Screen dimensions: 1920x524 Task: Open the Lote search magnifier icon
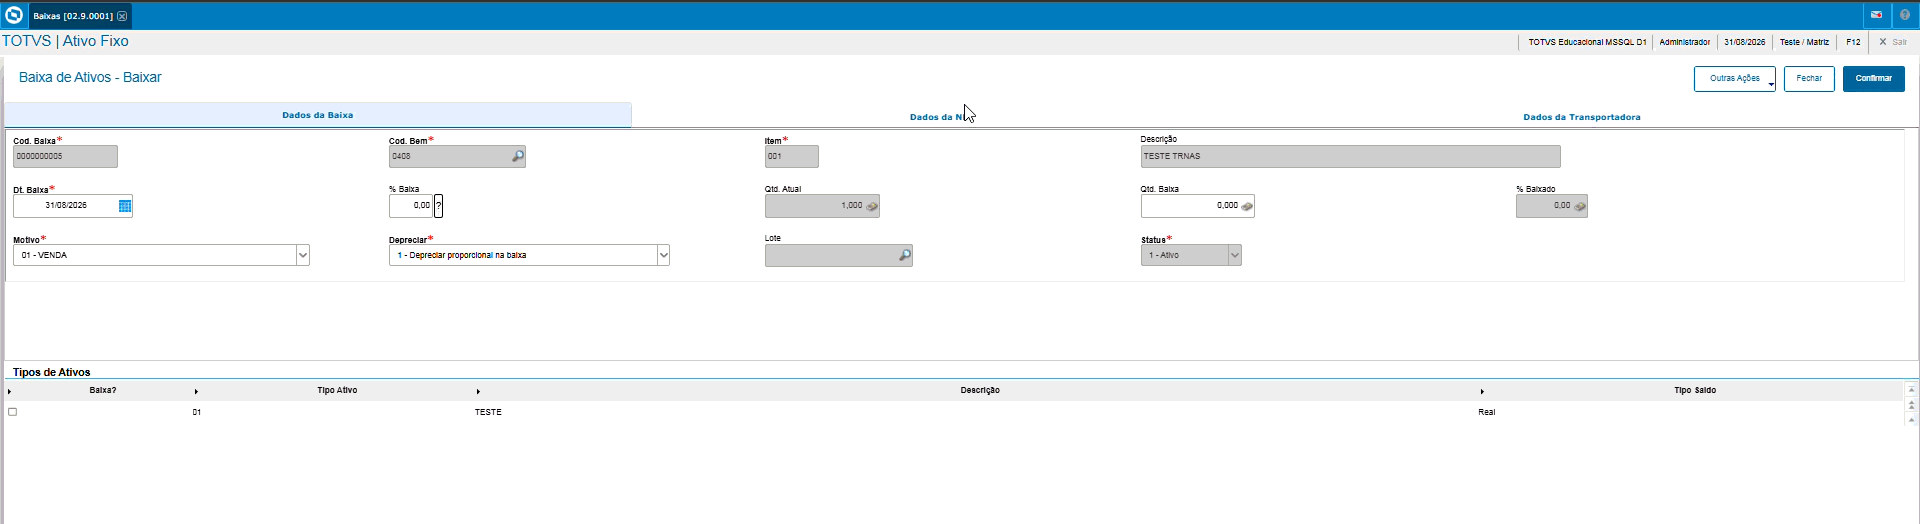(x=905, y=255)
